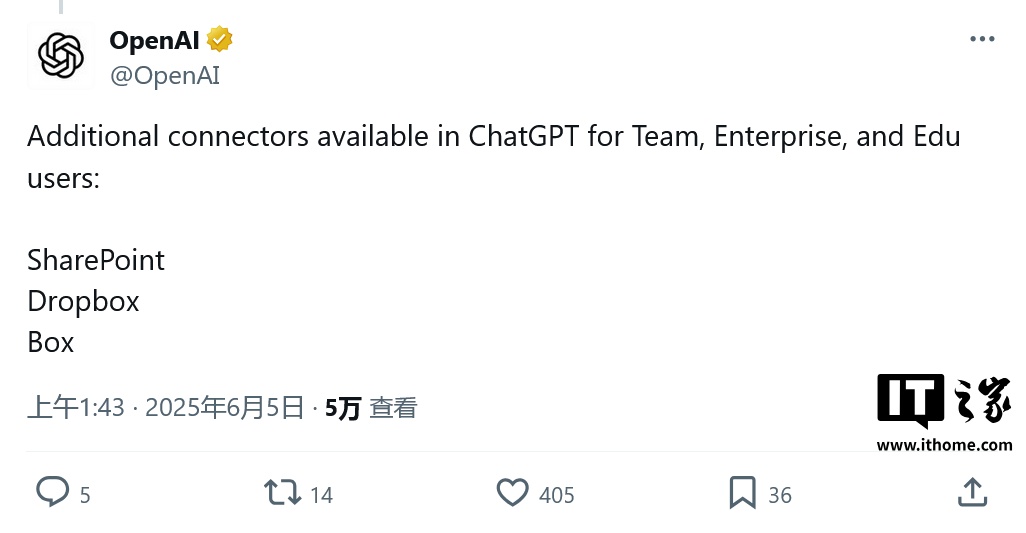Click the like count 405
This screenshot has height=533, width=1026.
[x=556, y=495]
